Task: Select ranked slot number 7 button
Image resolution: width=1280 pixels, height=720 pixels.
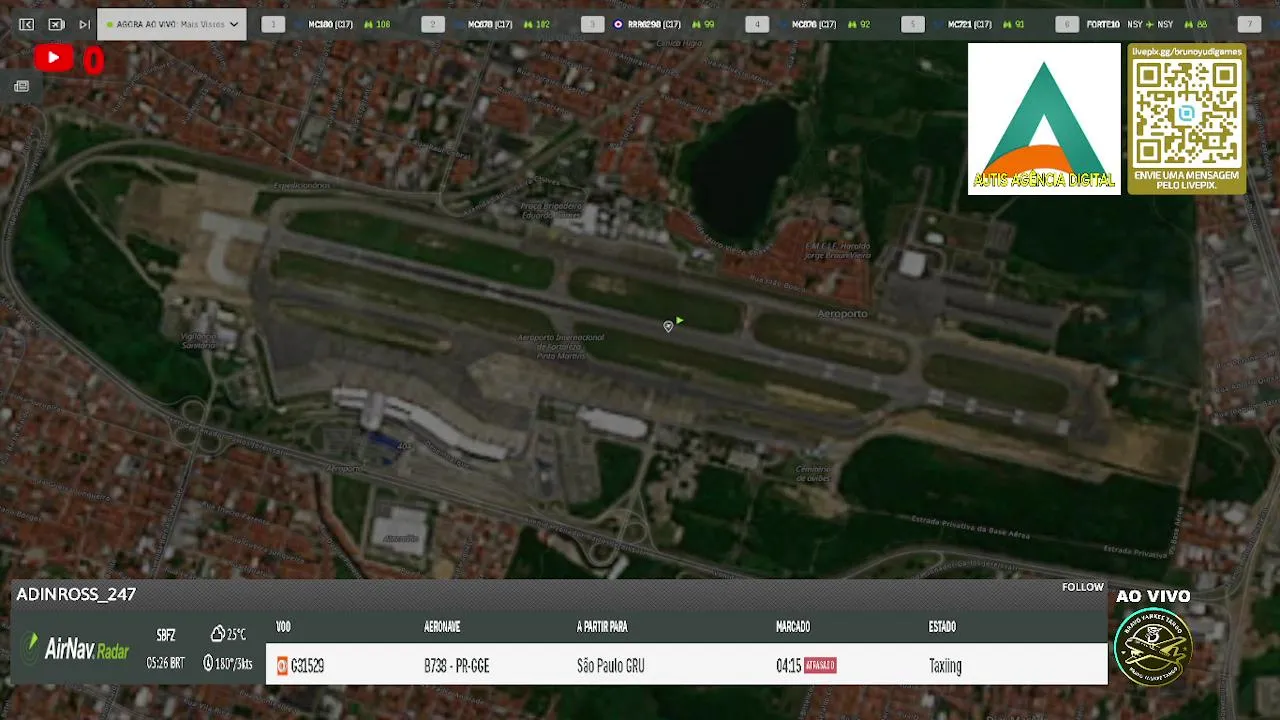Action: (1249, 24)
